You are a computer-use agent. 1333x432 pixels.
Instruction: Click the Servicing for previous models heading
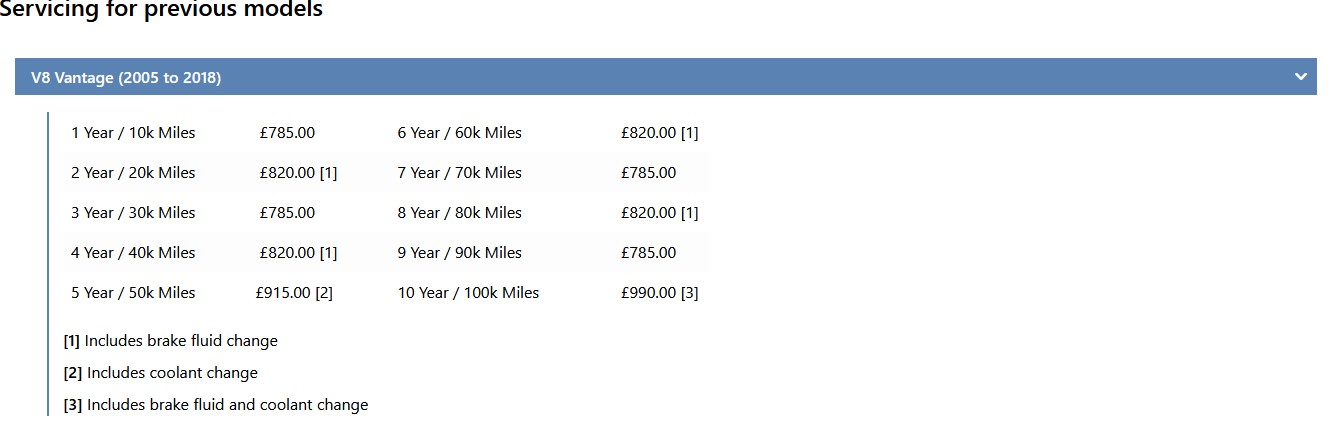click(x=161, y=10)
